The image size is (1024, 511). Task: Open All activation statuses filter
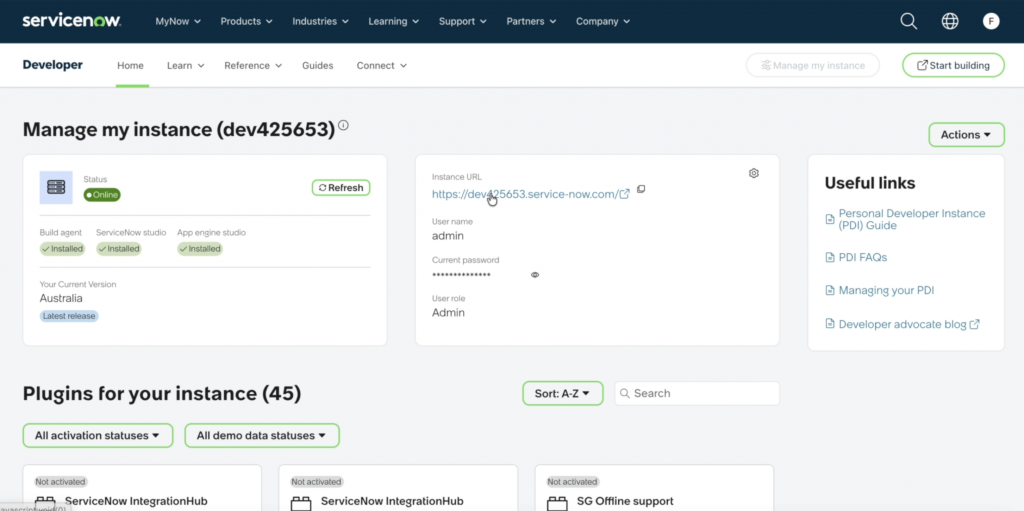[x=98, y=436]
